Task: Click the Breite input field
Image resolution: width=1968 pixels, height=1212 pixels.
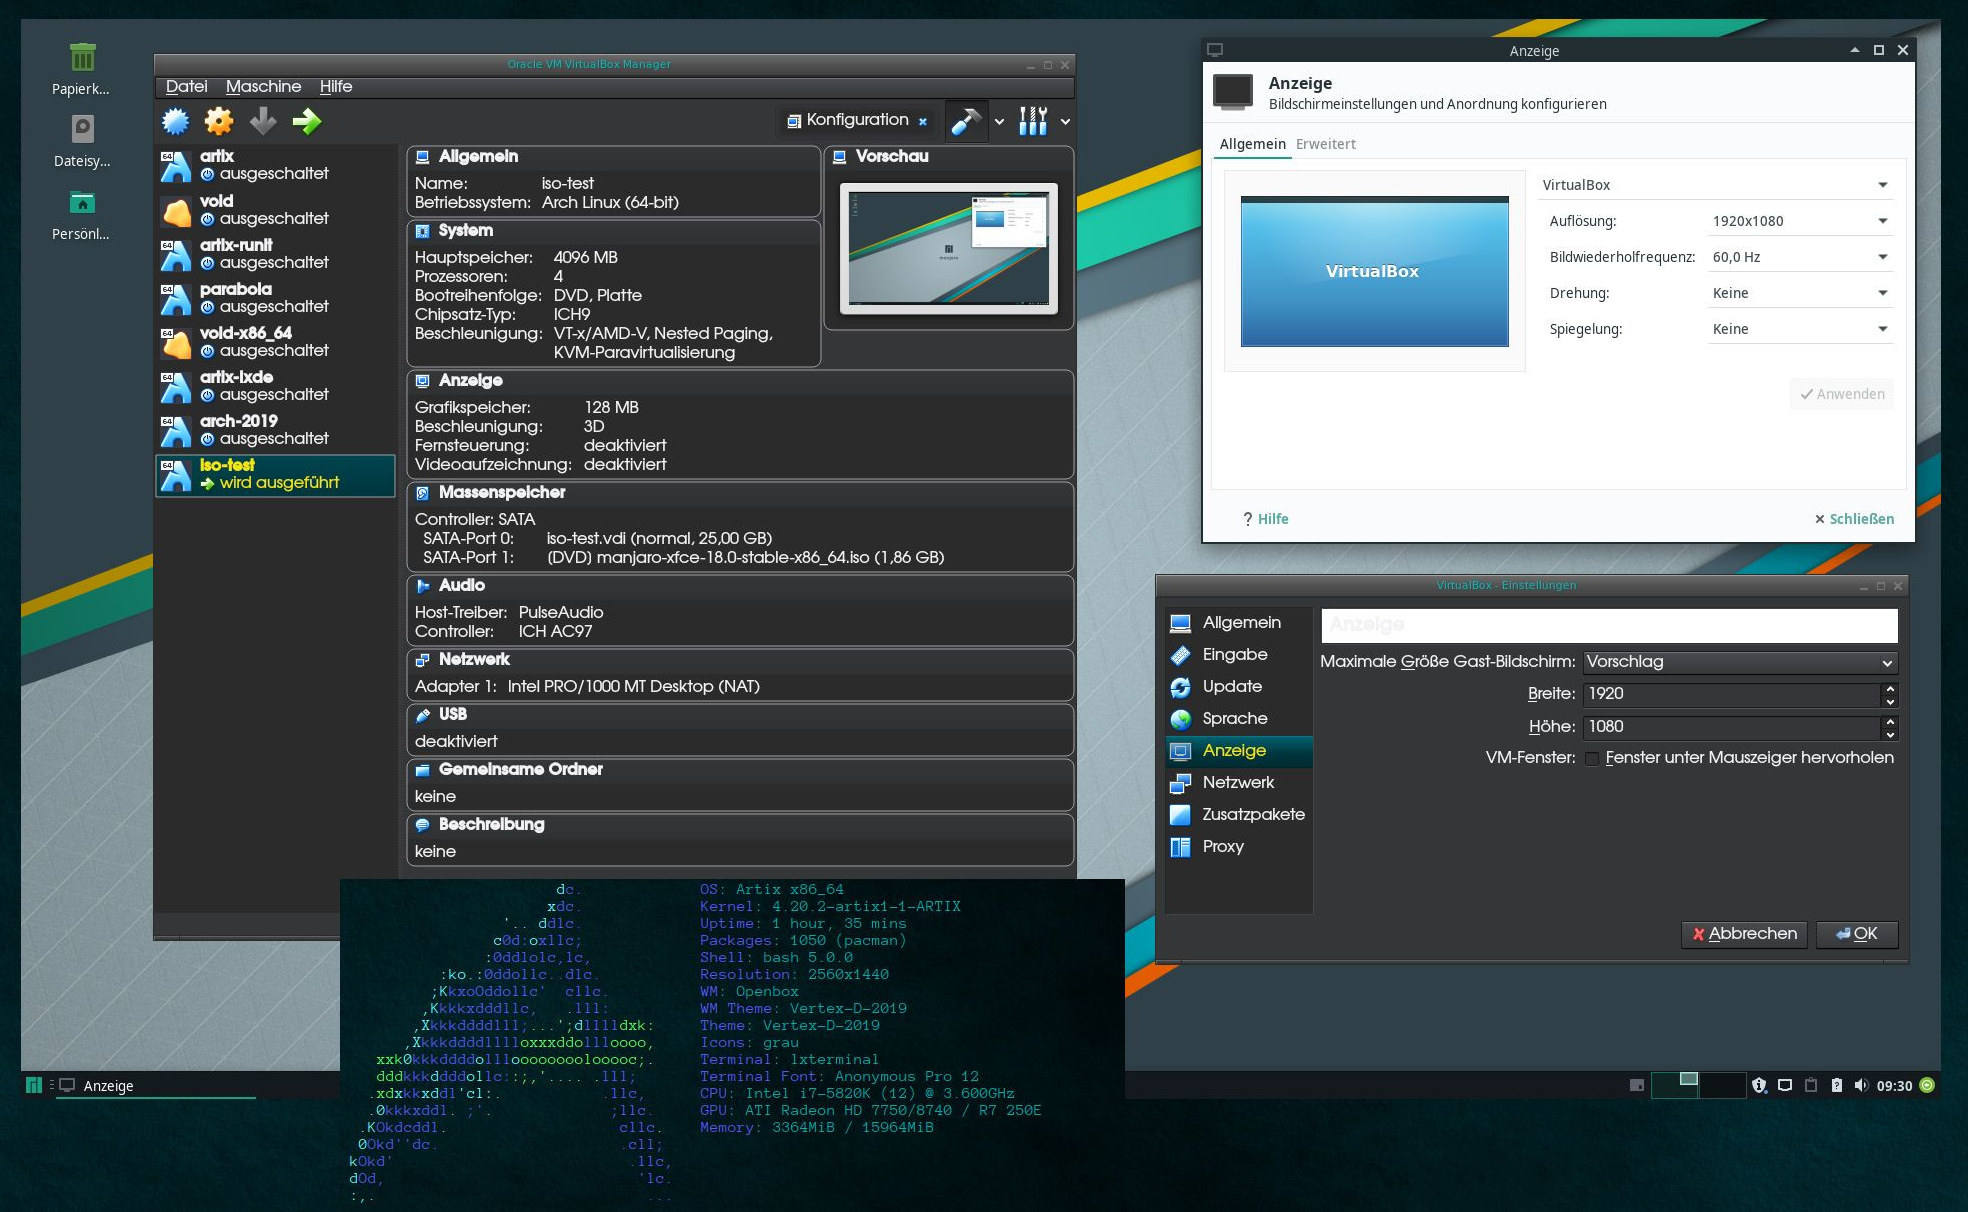Action: click(1731, 694)
